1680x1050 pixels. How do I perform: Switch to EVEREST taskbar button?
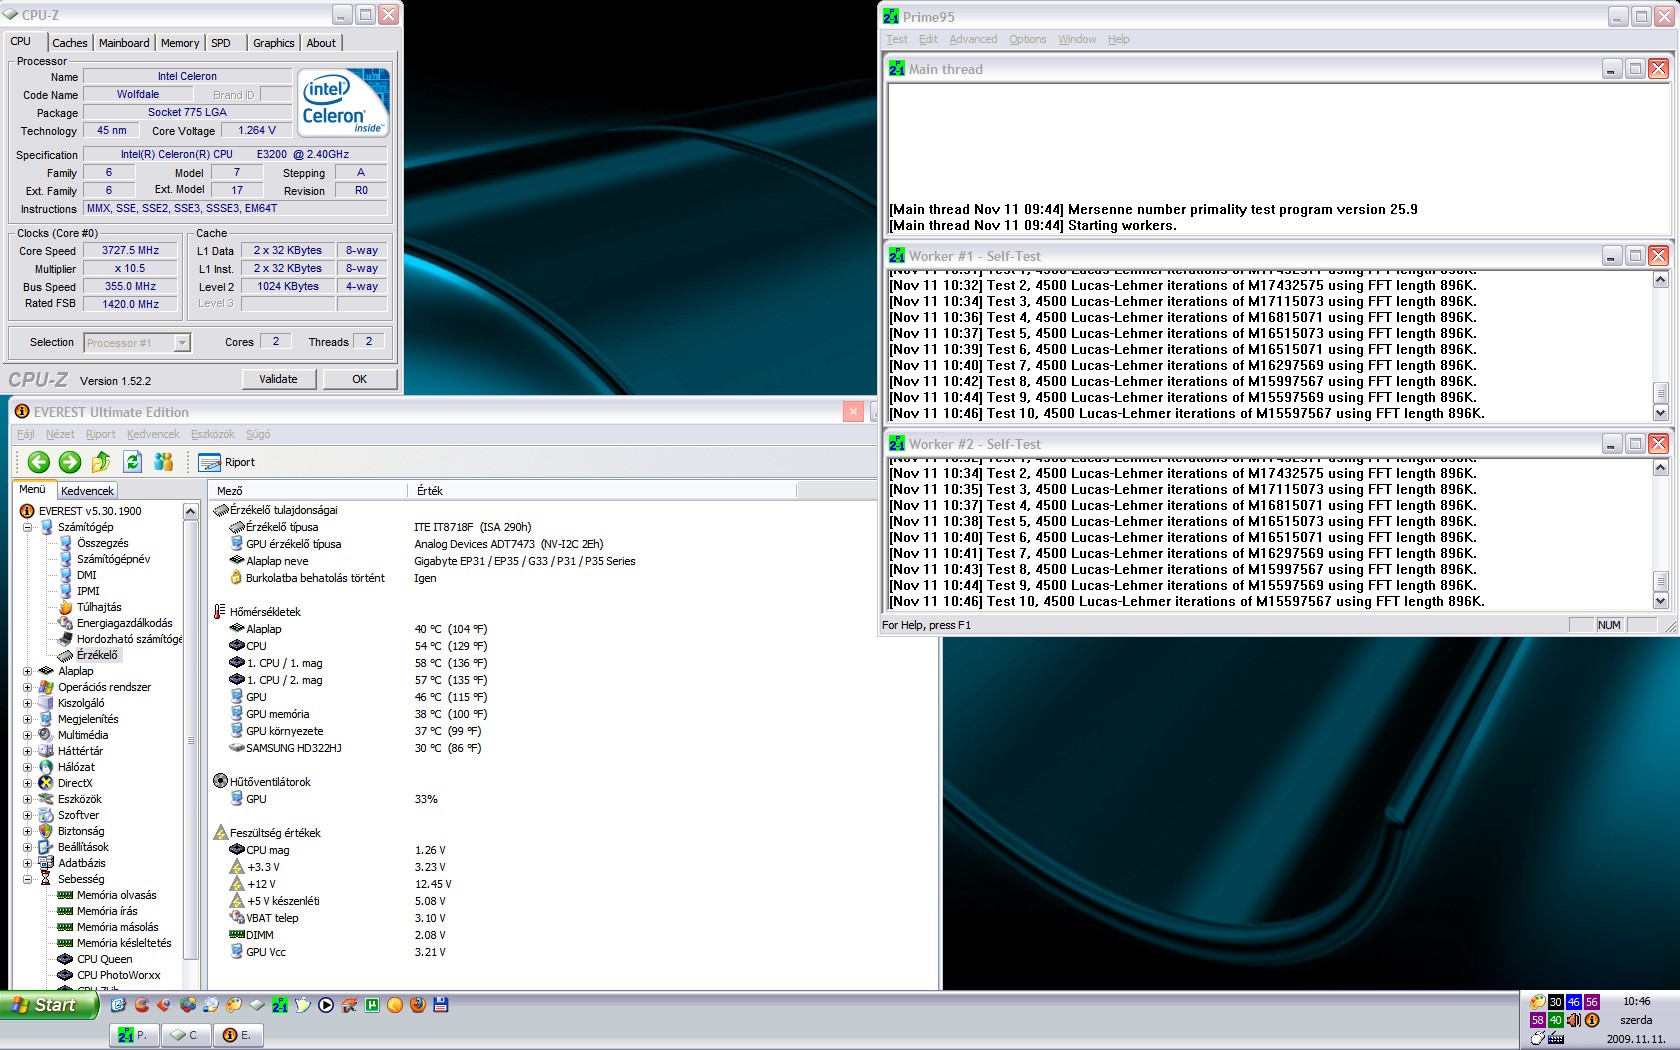click(x=238, y=1035)
